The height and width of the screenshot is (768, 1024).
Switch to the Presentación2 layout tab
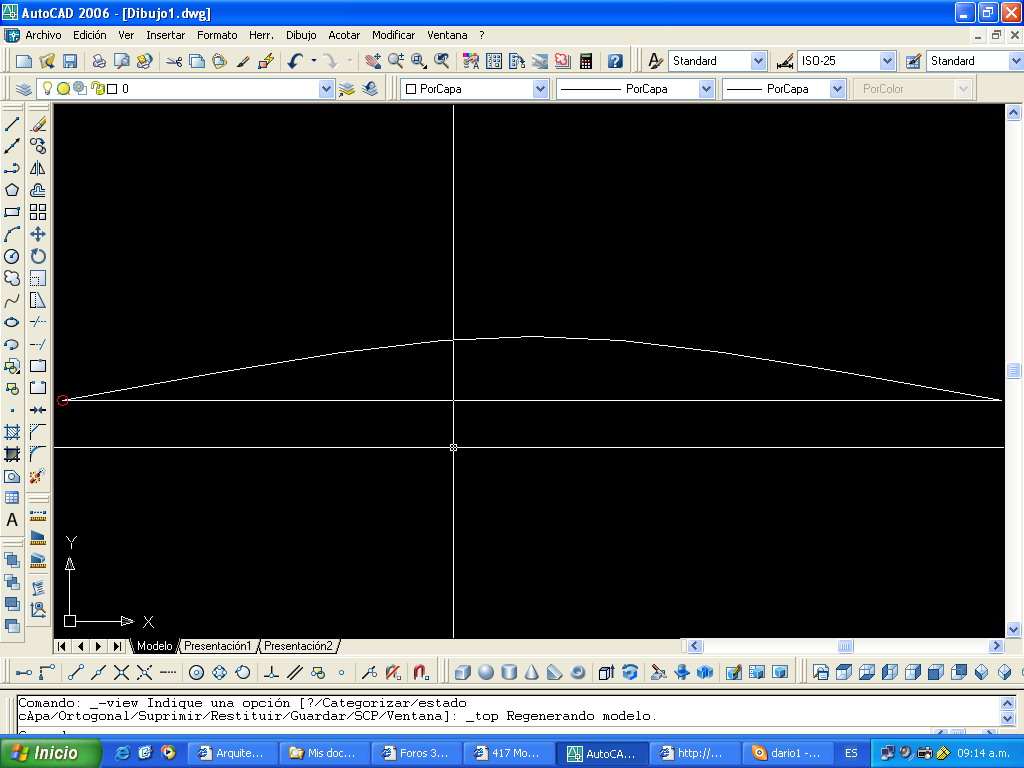pos(298,646)
